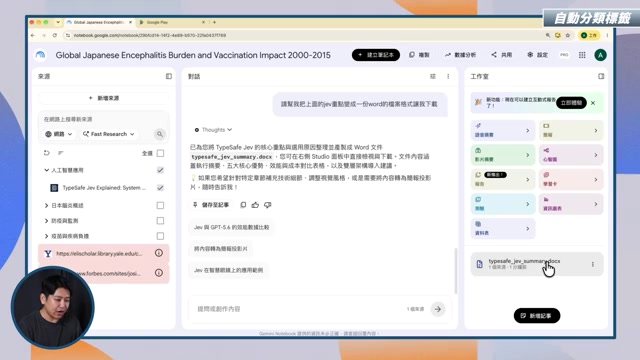The width and height of the screenshot is (640, 360).
Task: Open browser zoom magnifier icon
Action: coord(548,36)
